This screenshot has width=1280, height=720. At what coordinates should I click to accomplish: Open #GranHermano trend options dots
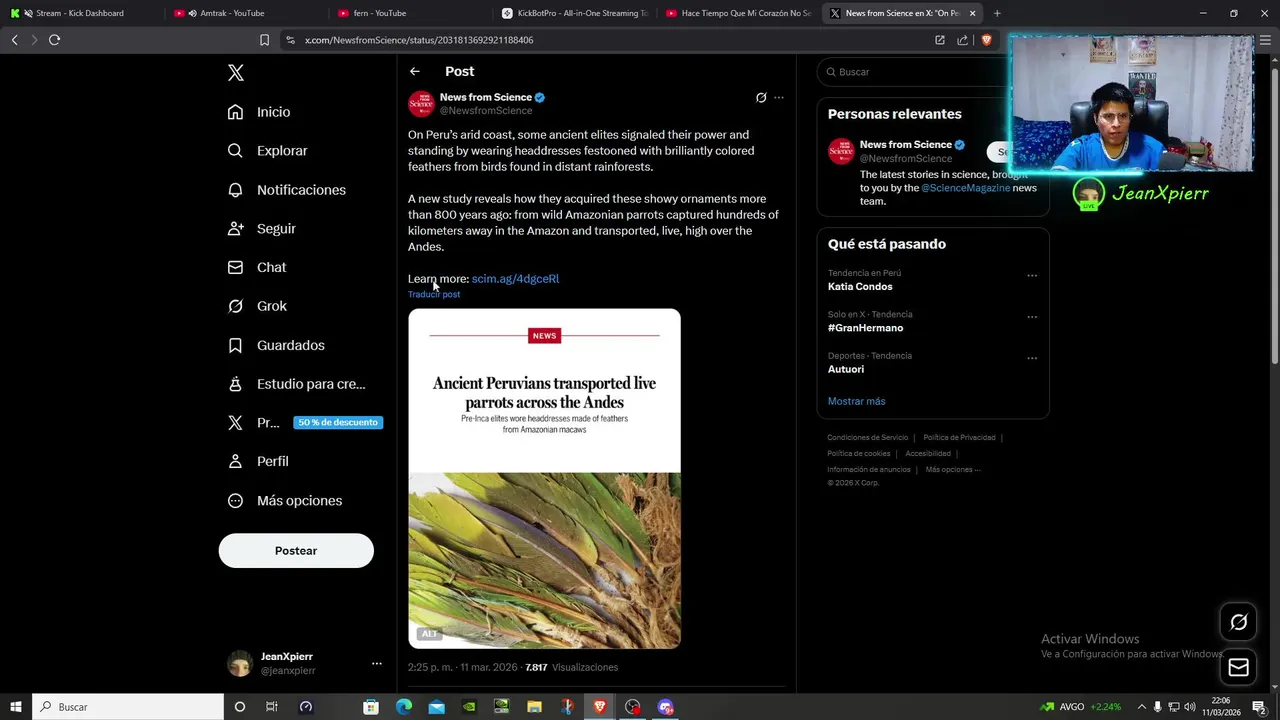(1032, 317)
